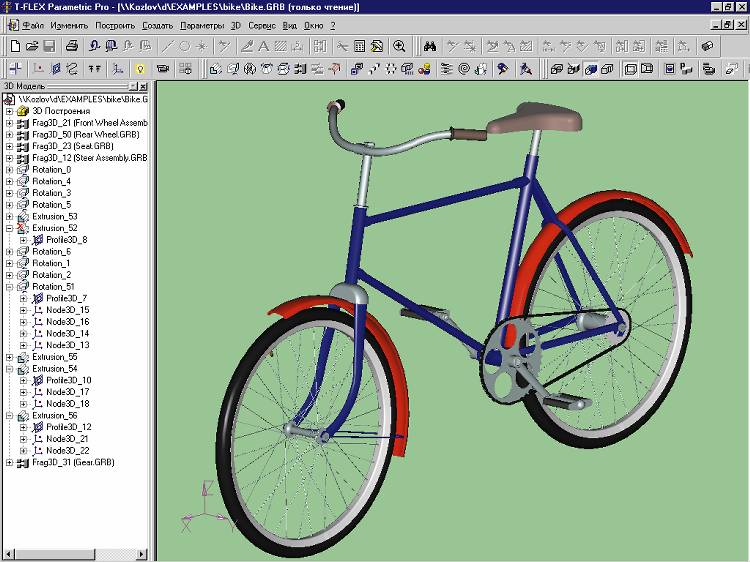The height and width of the screenshot is (562, 750).
Task: Click the Undo arrow icon
Action: tap(94, 46)
